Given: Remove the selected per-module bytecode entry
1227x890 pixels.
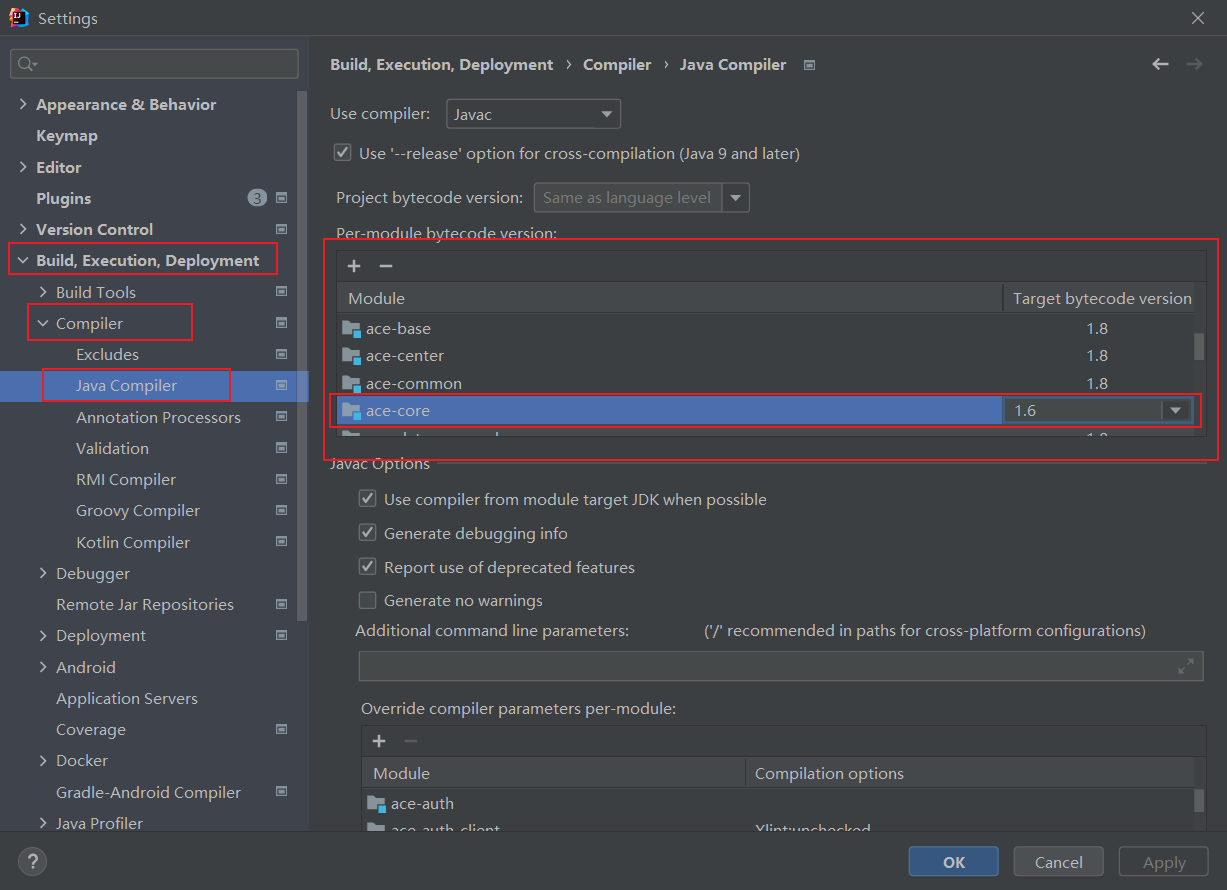Looking at the screenshot, I should (x=386, y=266).
